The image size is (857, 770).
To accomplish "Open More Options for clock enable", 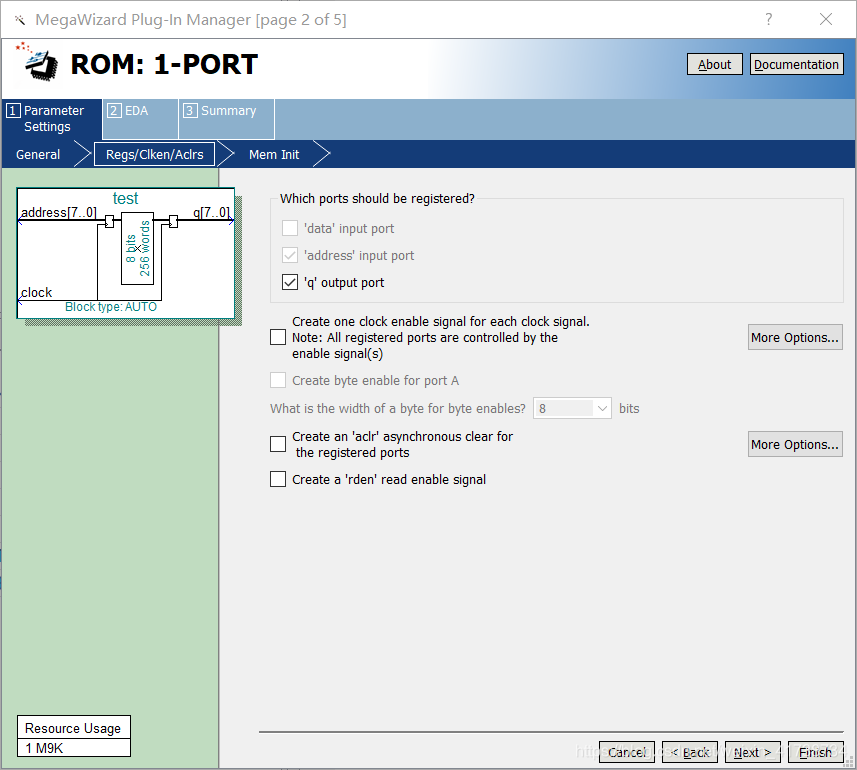I will point(795,338).
